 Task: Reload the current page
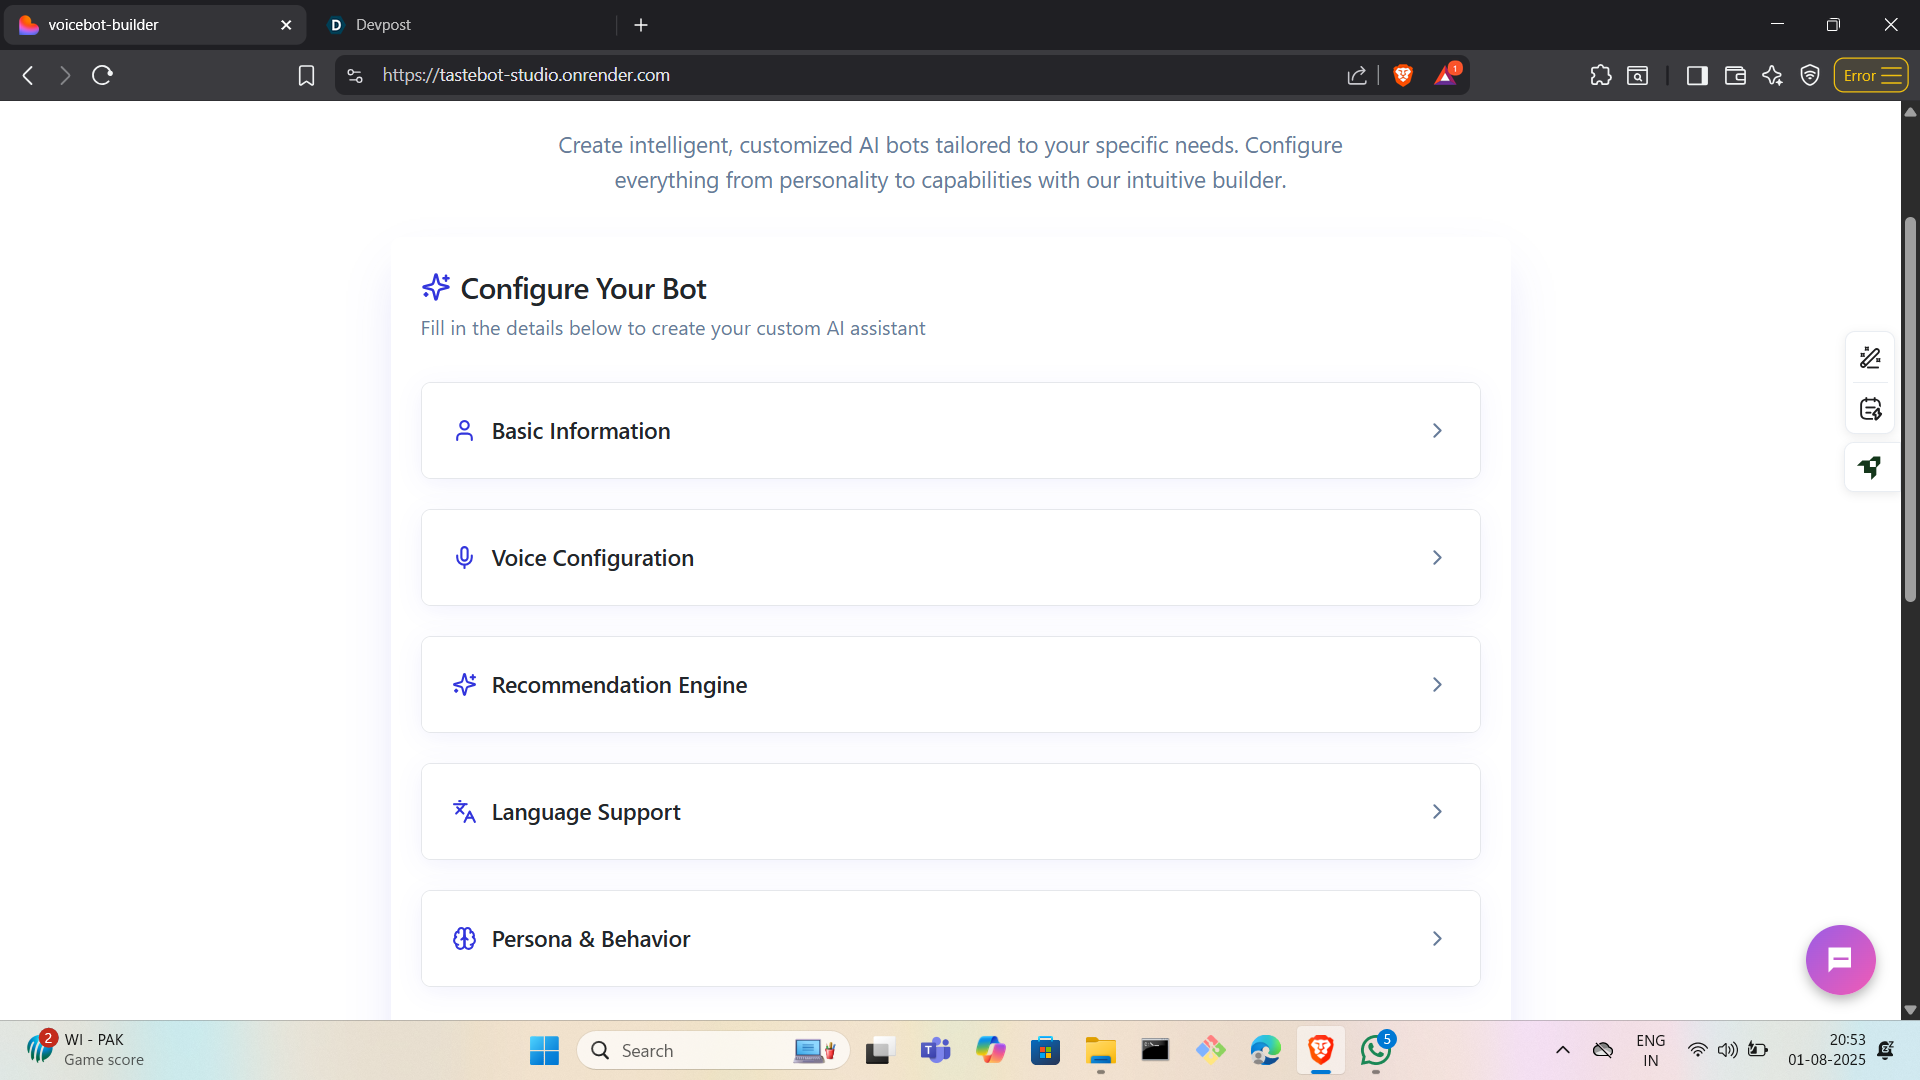click(102, 75)
